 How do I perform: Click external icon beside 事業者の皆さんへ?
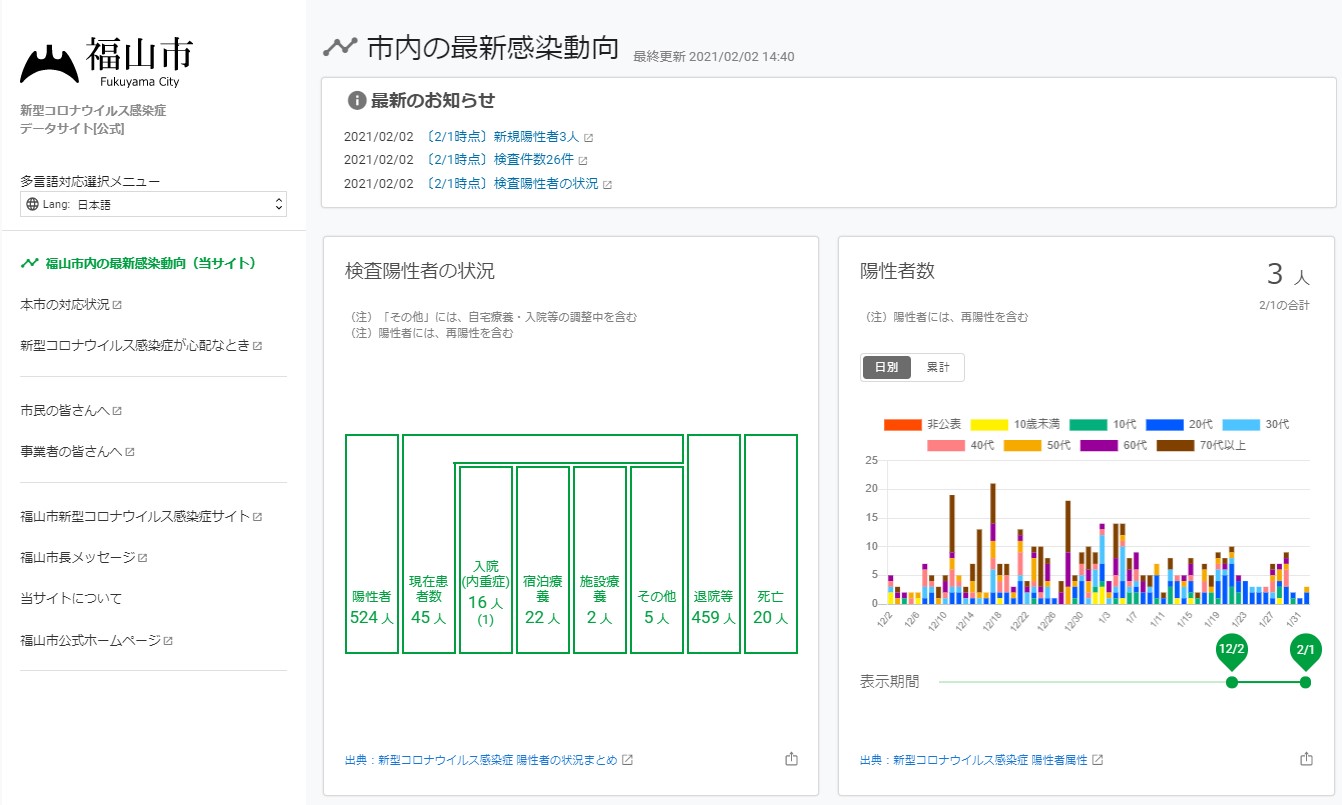130,451
